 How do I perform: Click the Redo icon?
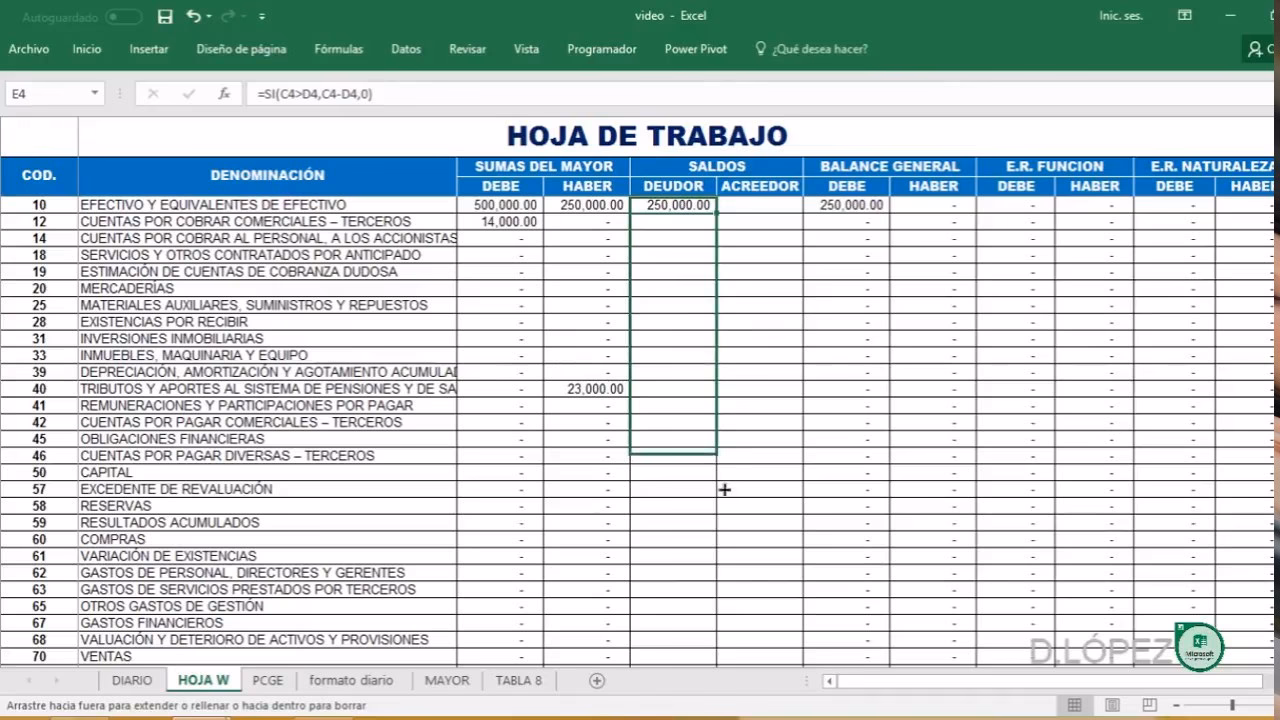click(x=228, y=16)
